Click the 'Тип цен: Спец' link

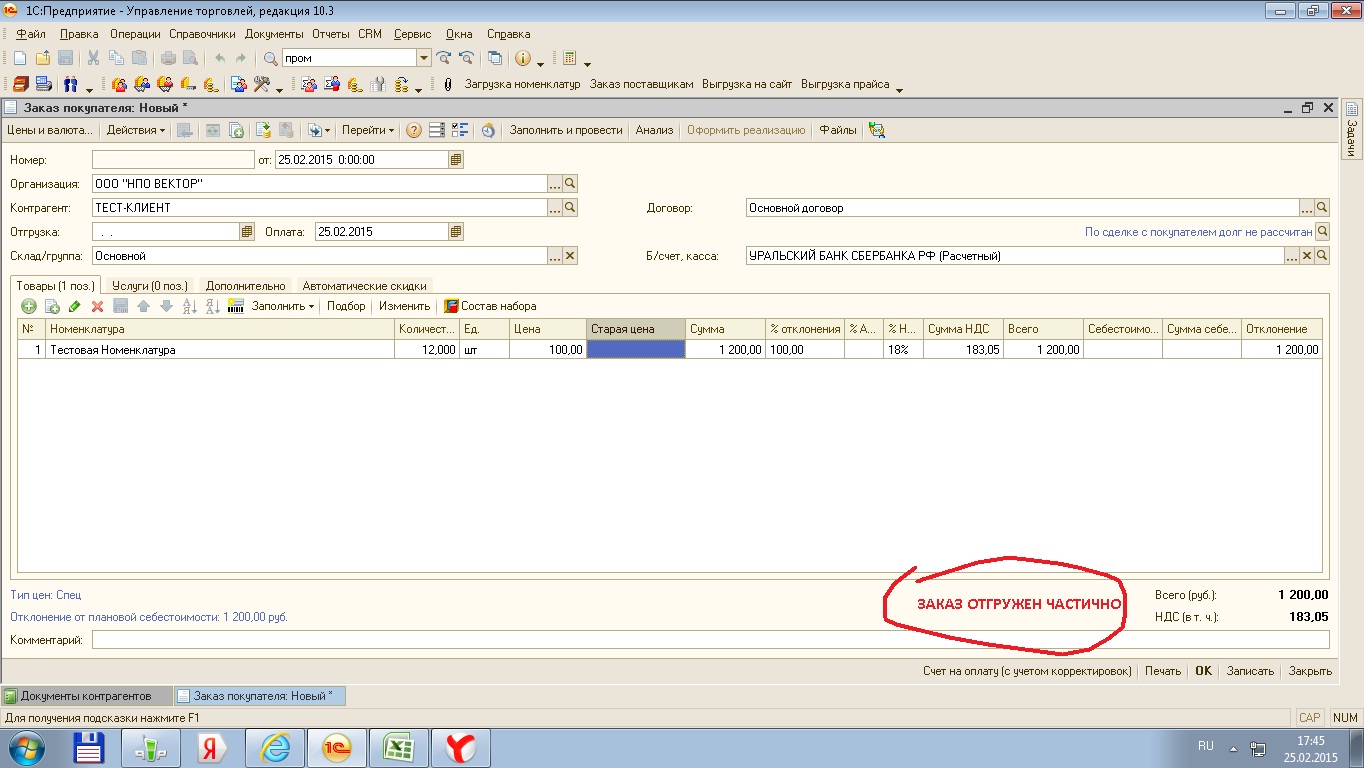click(x=46, y=594)
